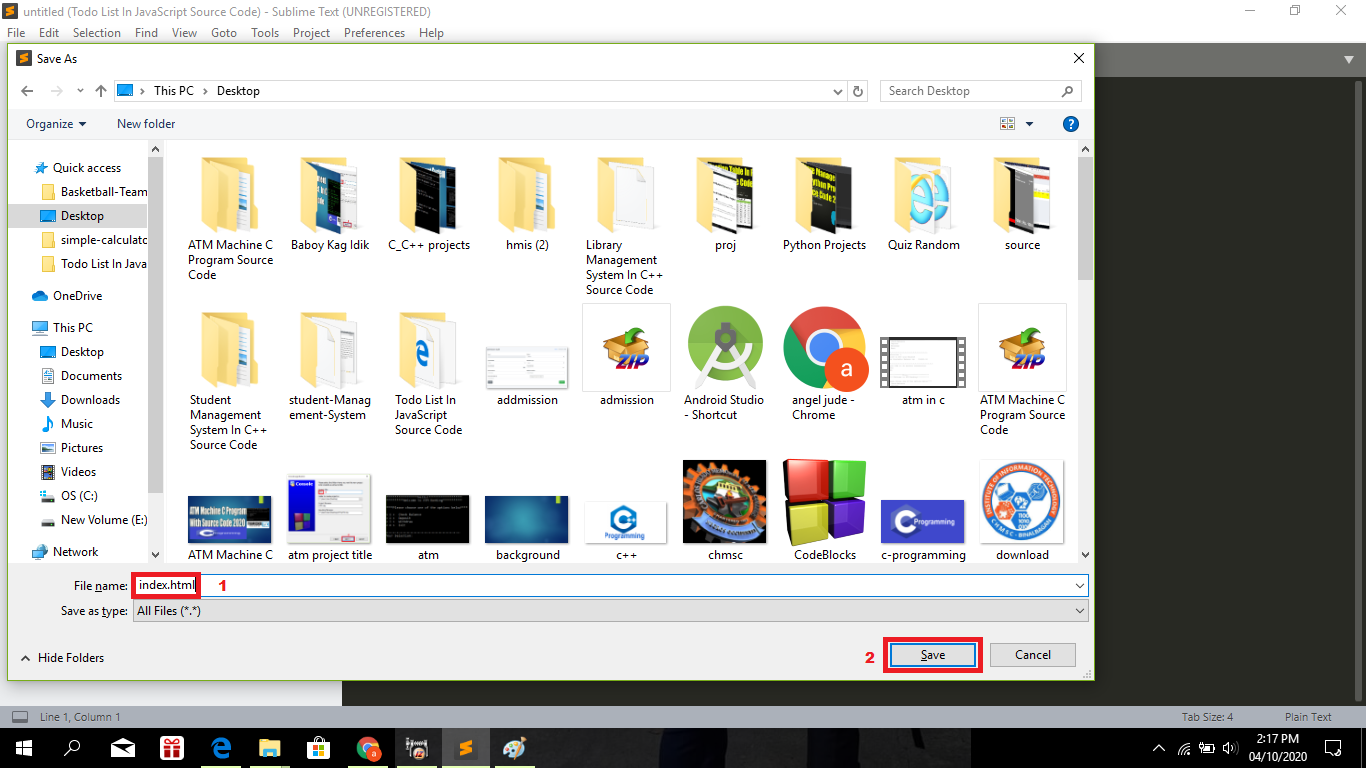Open the Sublime Text taskbar icon
Viewport: 1366px width, 768px height.
point(465,748)
